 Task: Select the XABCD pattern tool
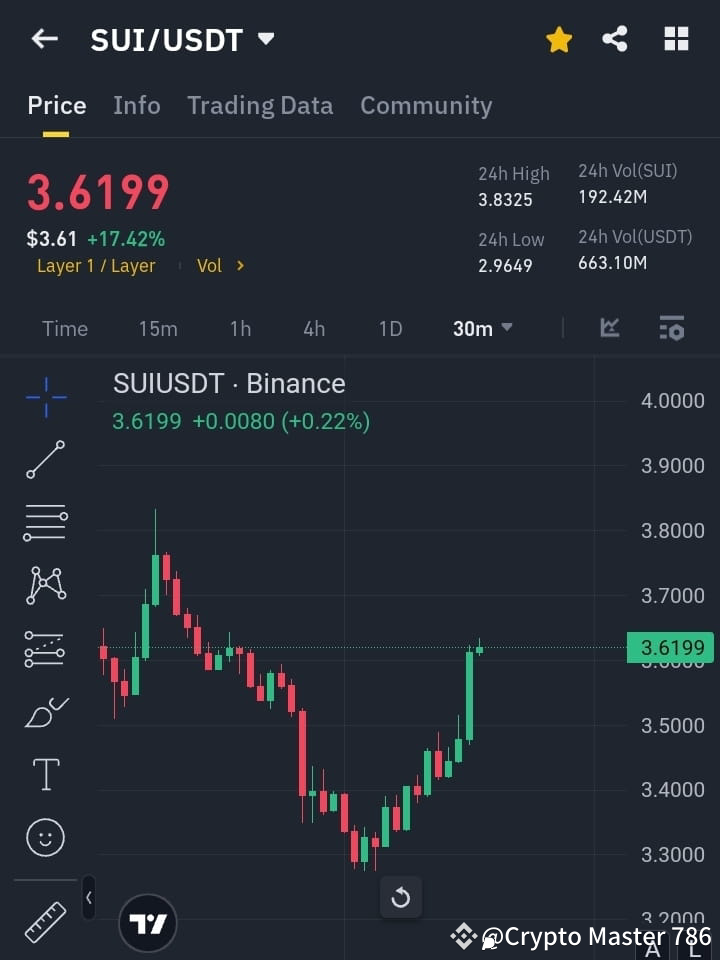click(x=46, y=585)
